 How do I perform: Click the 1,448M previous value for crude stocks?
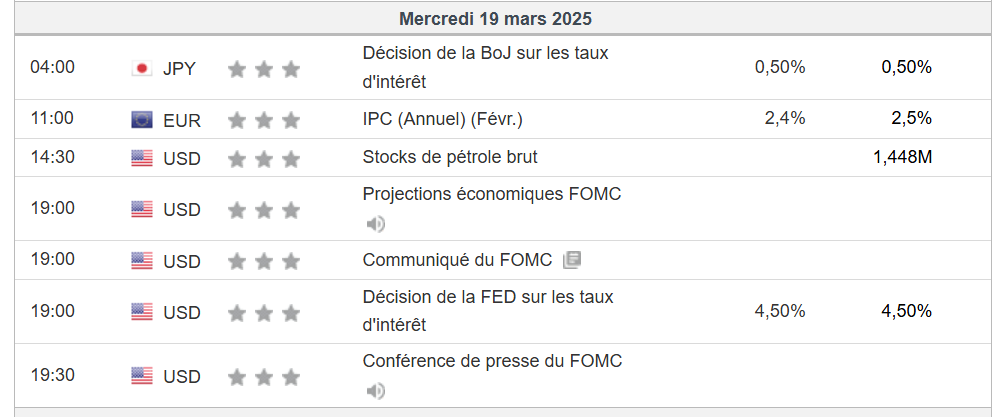tap(902, 157)
